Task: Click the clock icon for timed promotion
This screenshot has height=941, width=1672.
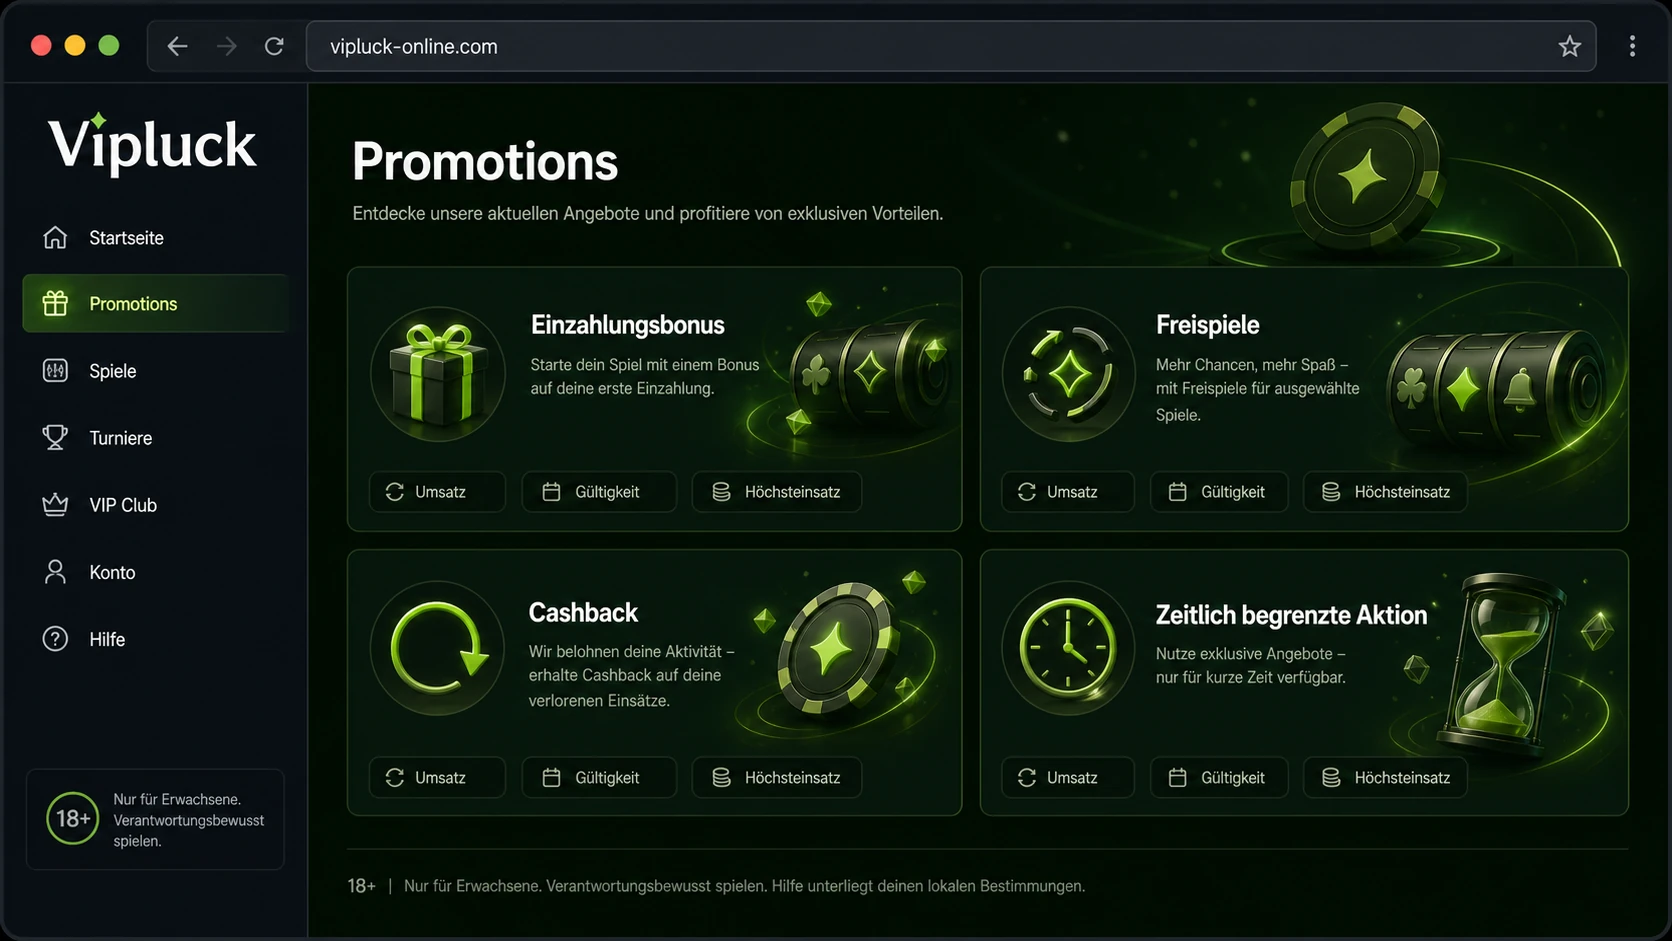Action: 1068,648
